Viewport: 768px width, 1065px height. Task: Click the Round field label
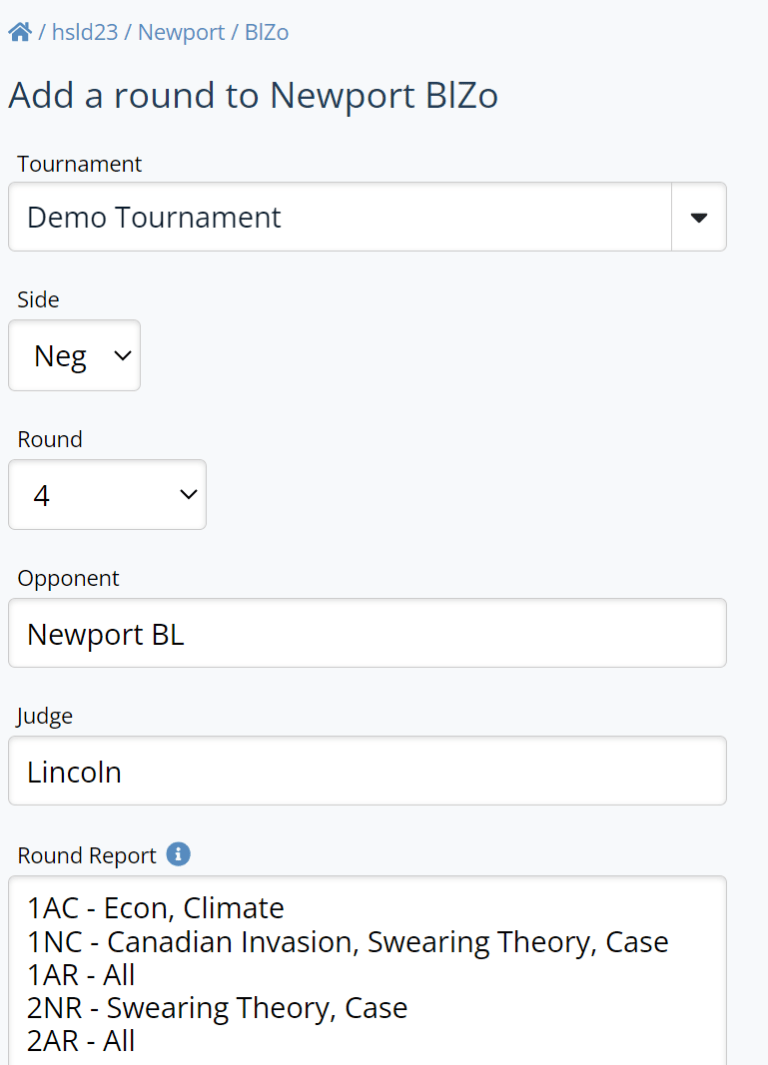click(50, 440)
